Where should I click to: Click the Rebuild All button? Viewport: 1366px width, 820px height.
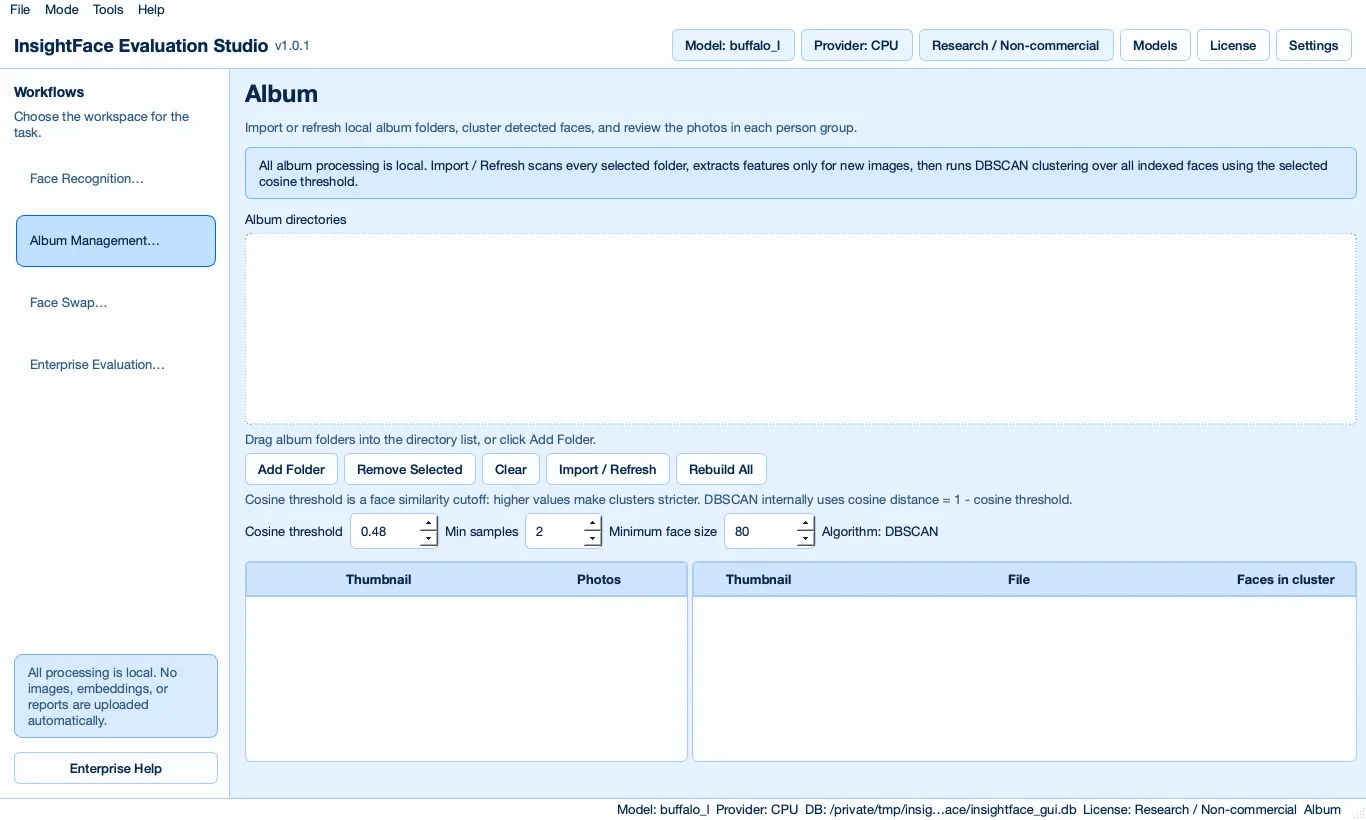tap(721, 469)
